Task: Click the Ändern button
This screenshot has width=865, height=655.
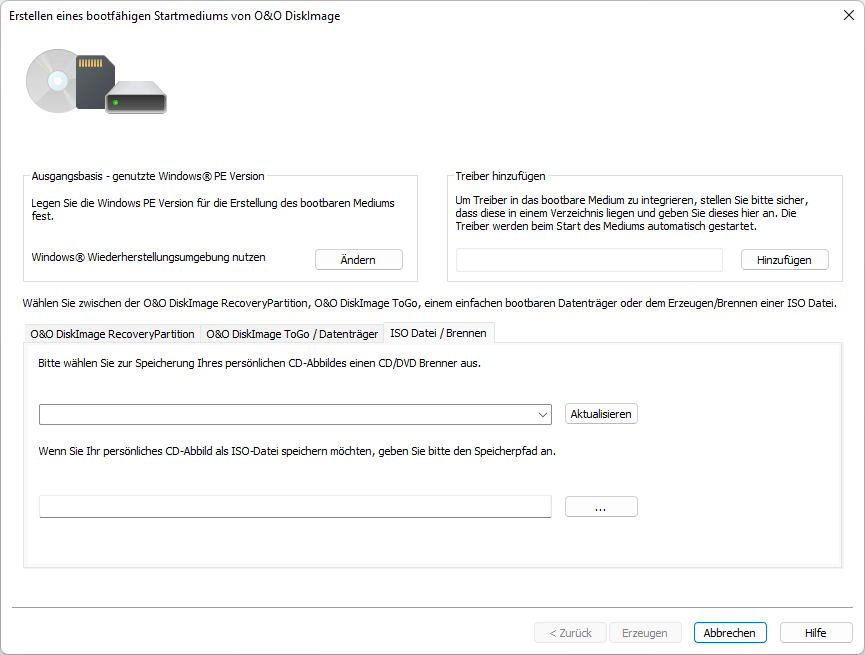Action: [x=359, y=259]
